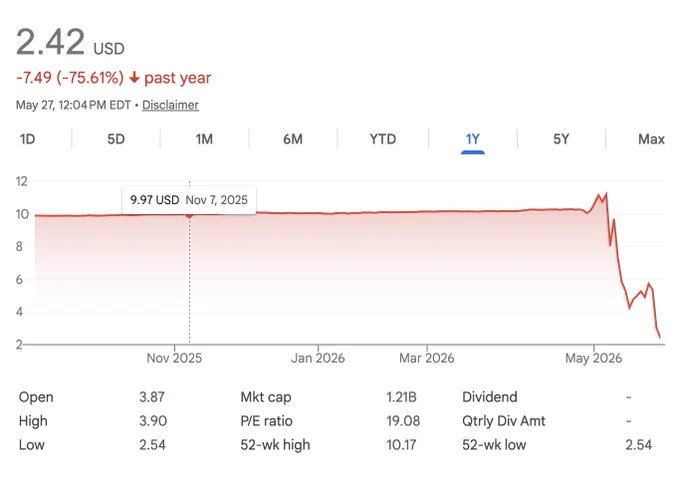Click the 9.97 USD Nov 7, 2025 tooltip

coord(189,200)
